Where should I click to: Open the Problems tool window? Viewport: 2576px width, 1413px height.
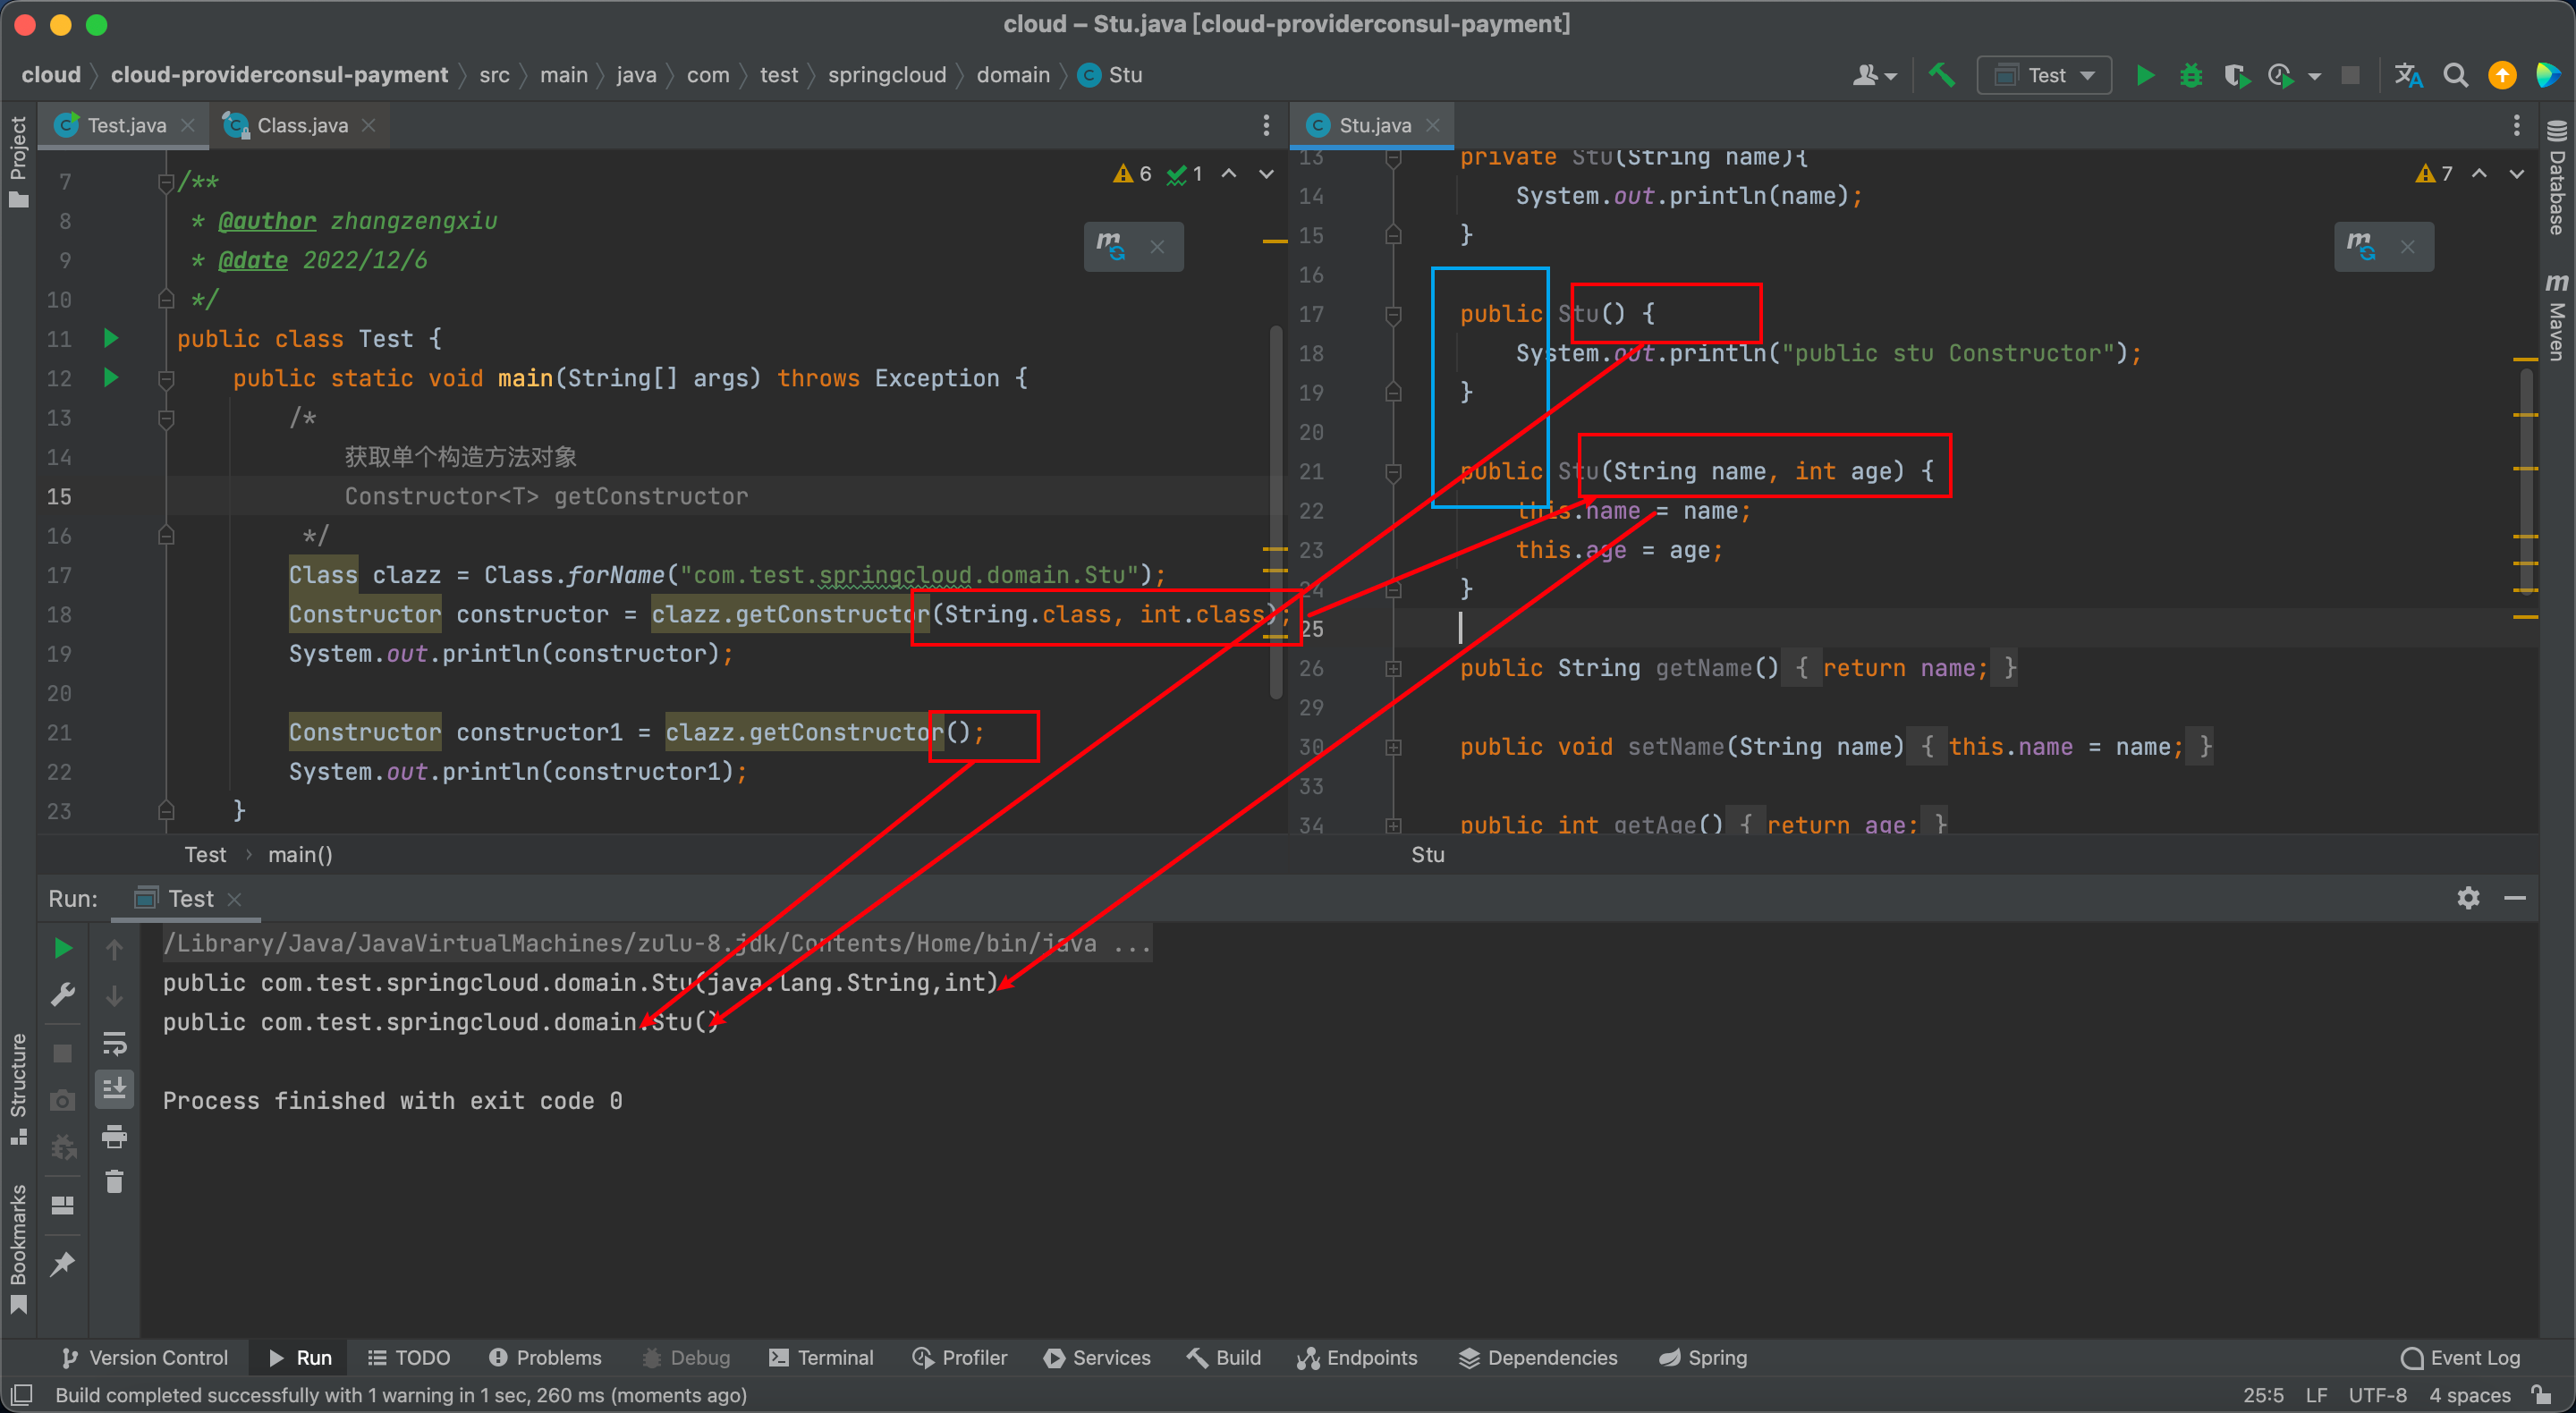click(545, 1357)
